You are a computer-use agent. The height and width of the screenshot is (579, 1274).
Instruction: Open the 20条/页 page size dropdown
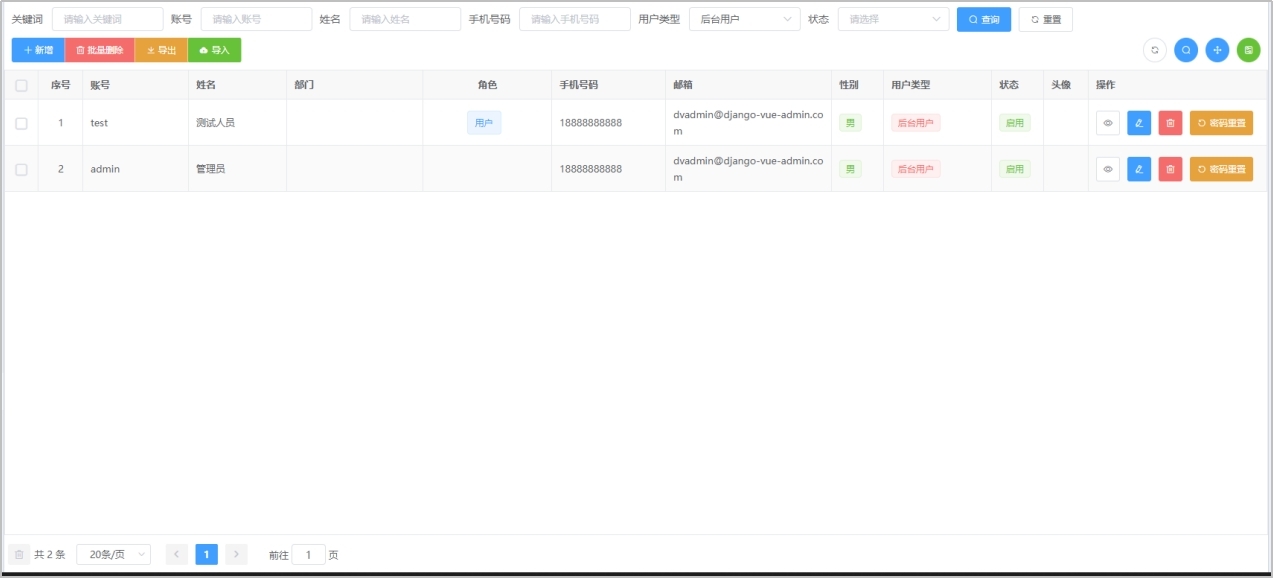113,554
